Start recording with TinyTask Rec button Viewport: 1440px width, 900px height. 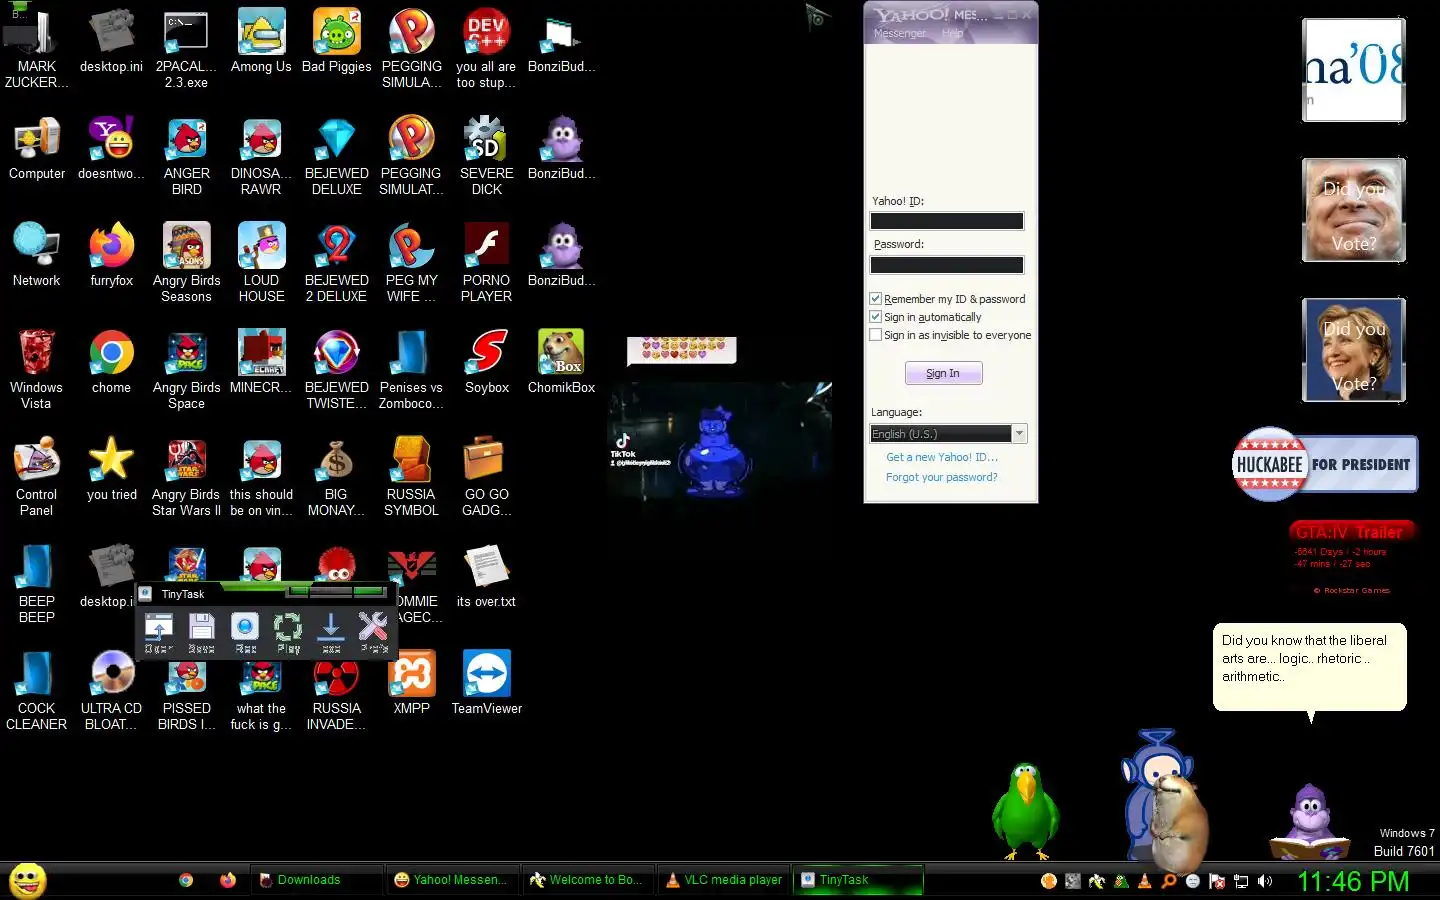coord(245,632)
